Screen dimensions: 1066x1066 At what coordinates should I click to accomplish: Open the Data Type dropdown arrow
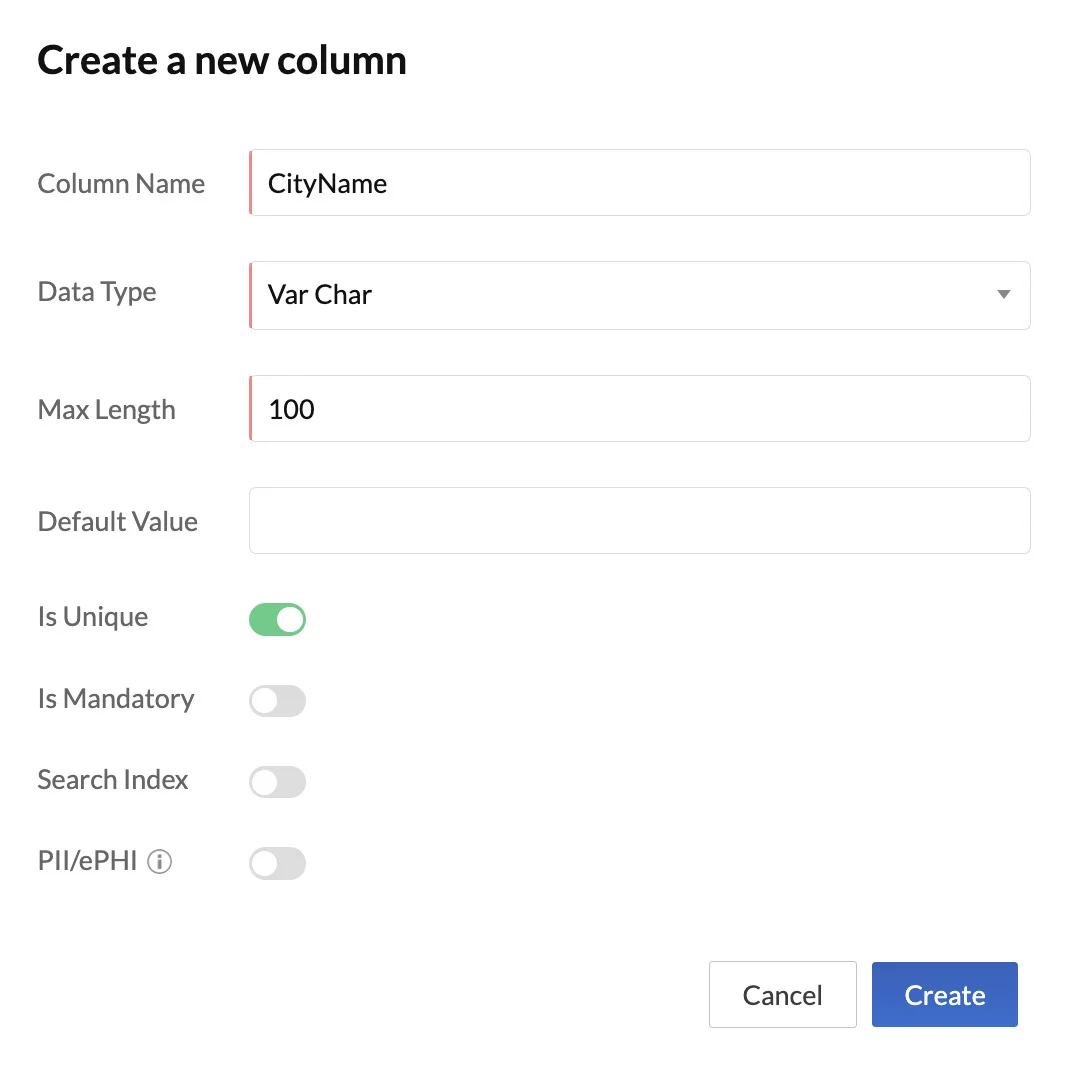pos(1003,294)
